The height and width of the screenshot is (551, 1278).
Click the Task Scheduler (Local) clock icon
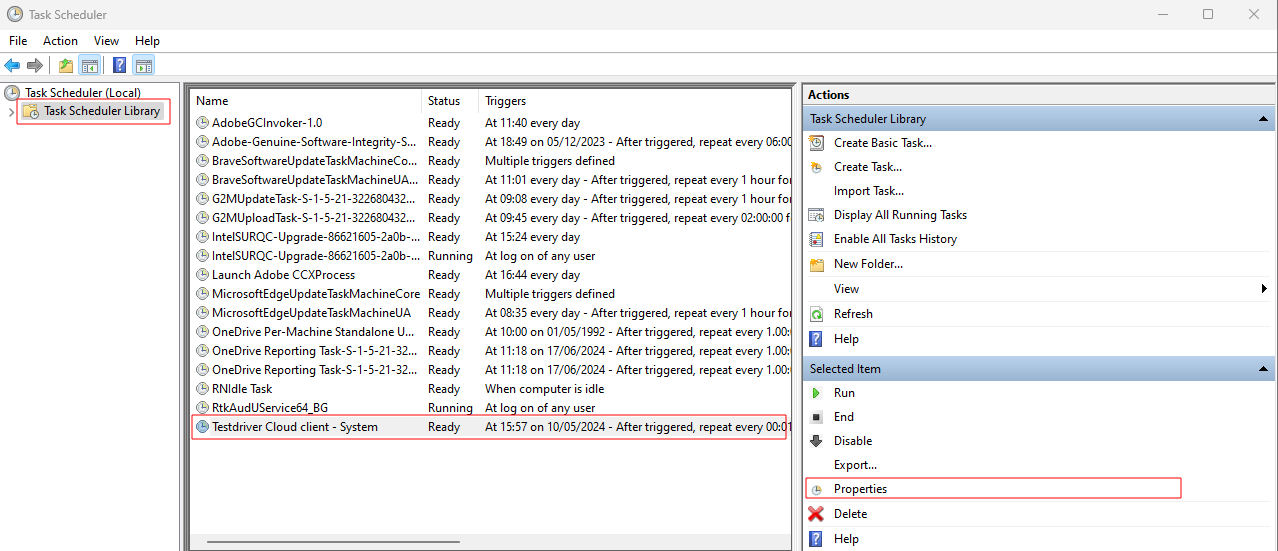(x=12, y=93)
